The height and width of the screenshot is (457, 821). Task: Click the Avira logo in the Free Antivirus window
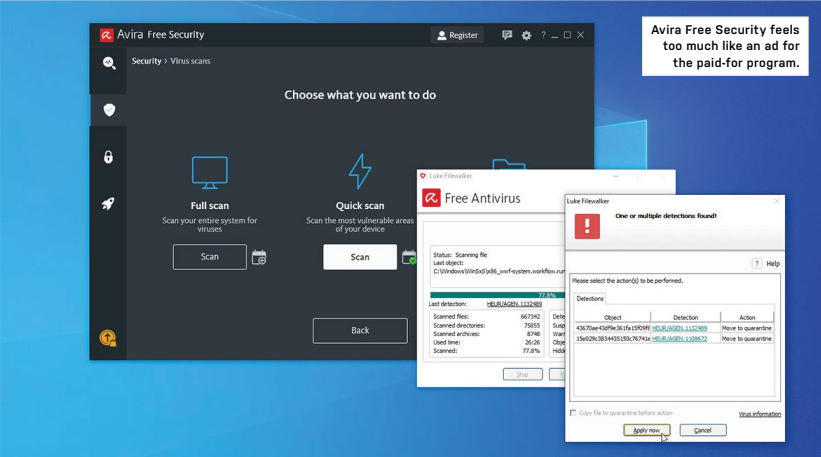[431, 198]
